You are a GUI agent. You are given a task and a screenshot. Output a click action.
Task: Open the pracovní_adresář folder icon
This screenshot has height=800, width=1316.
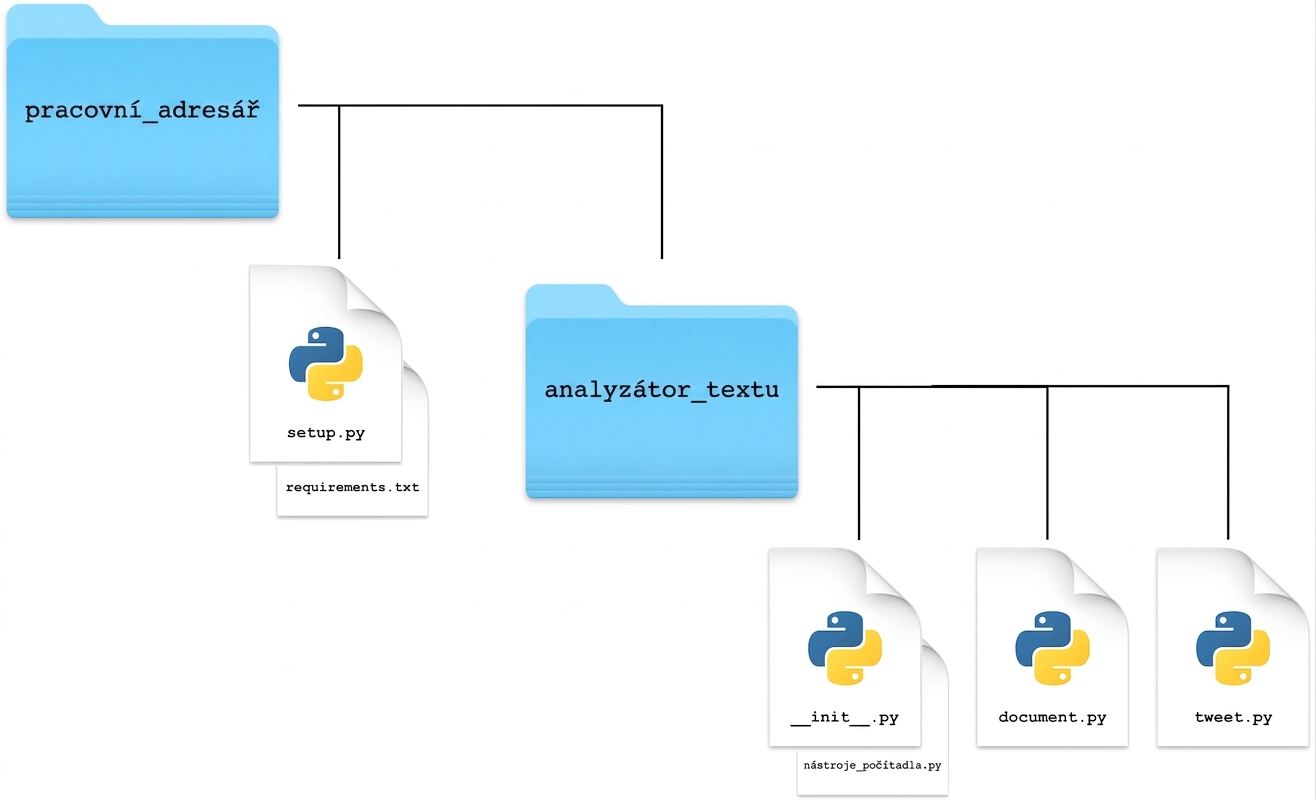(x=142, y=111)
